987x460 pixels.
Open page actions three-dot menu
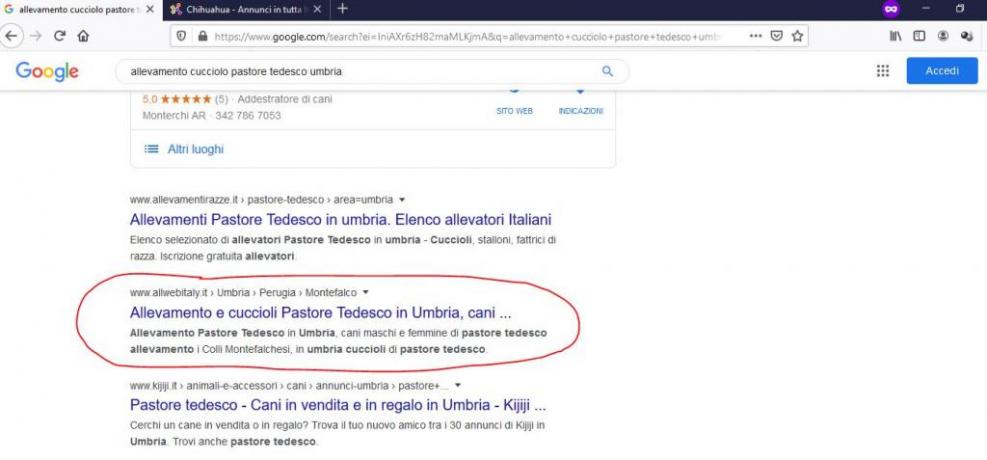pyautogui.click(x=756, y=36)
